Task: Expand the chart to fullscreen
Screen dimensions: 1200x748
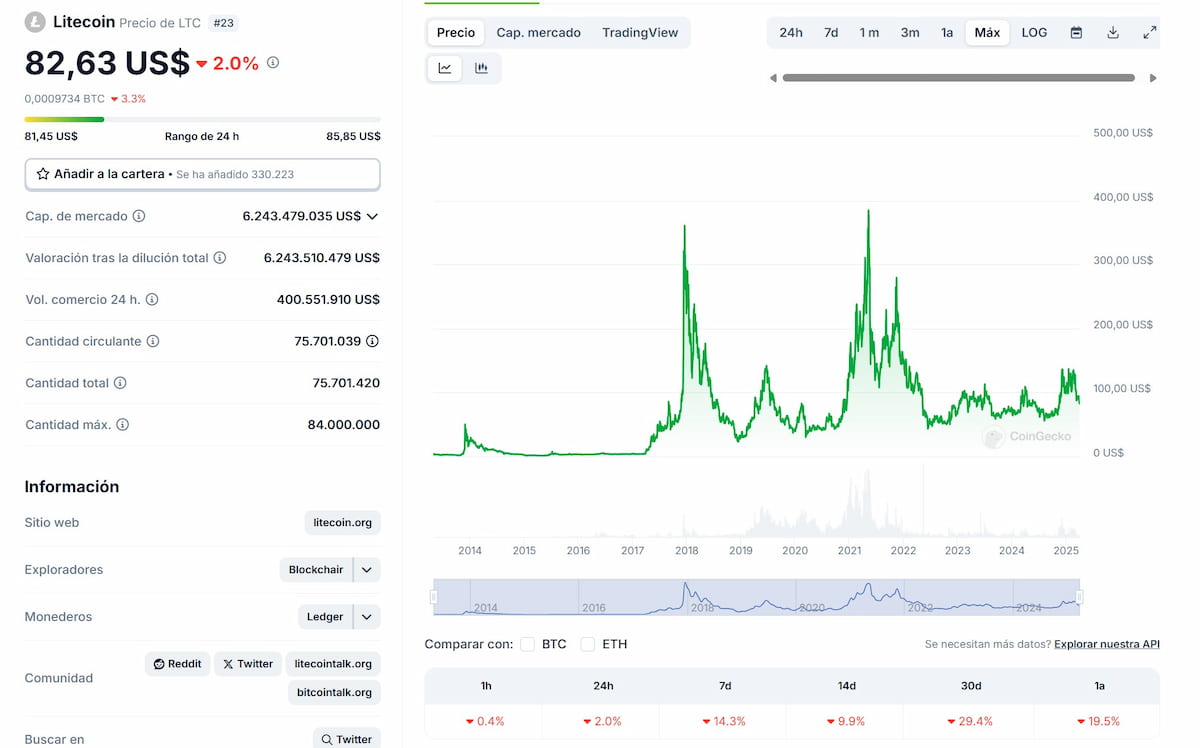Action: [1149, 32]
